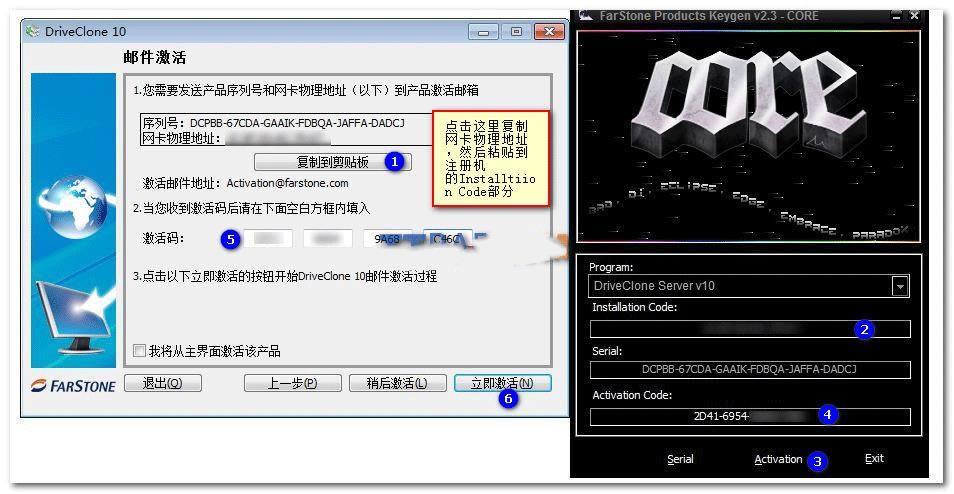Click the Activation button in the keygen

[x=778, y=459]
